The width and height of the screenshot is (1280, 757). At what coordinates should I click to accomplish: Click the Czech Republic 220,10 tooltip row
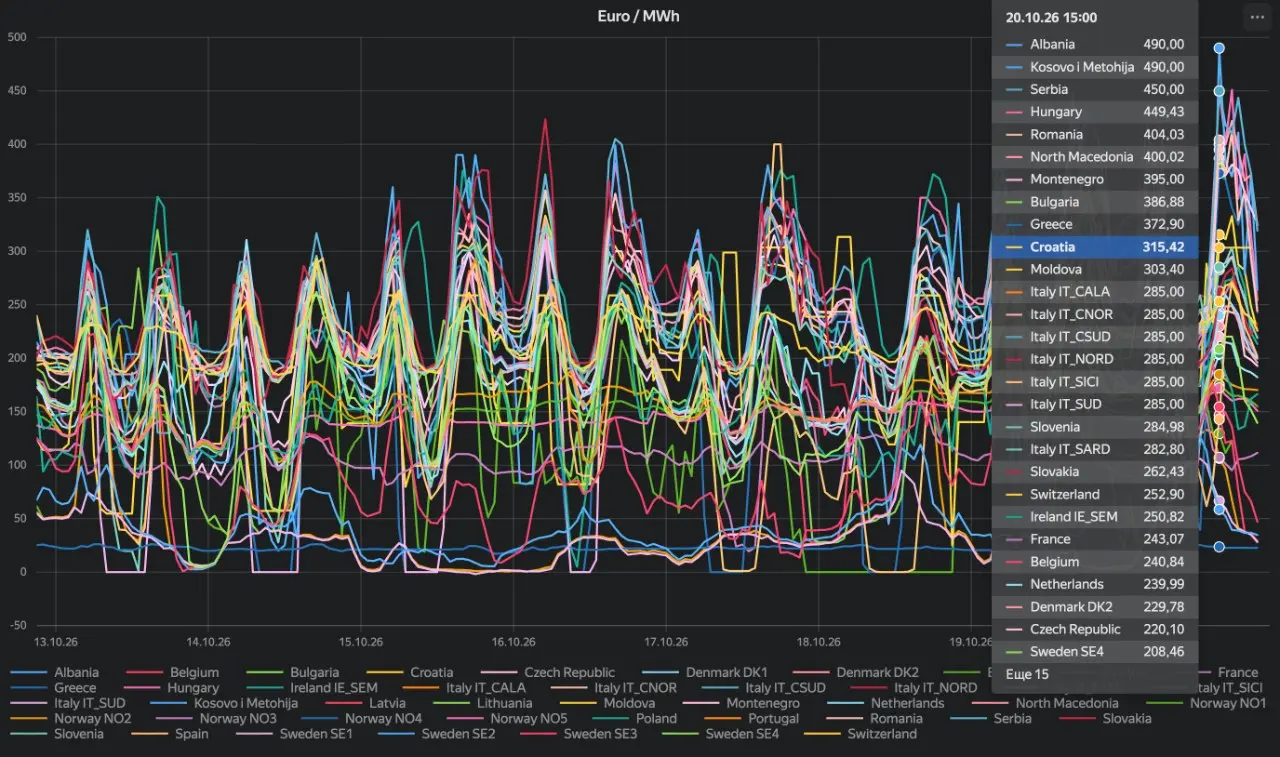pyautogui.click(x=1095, y=629)
